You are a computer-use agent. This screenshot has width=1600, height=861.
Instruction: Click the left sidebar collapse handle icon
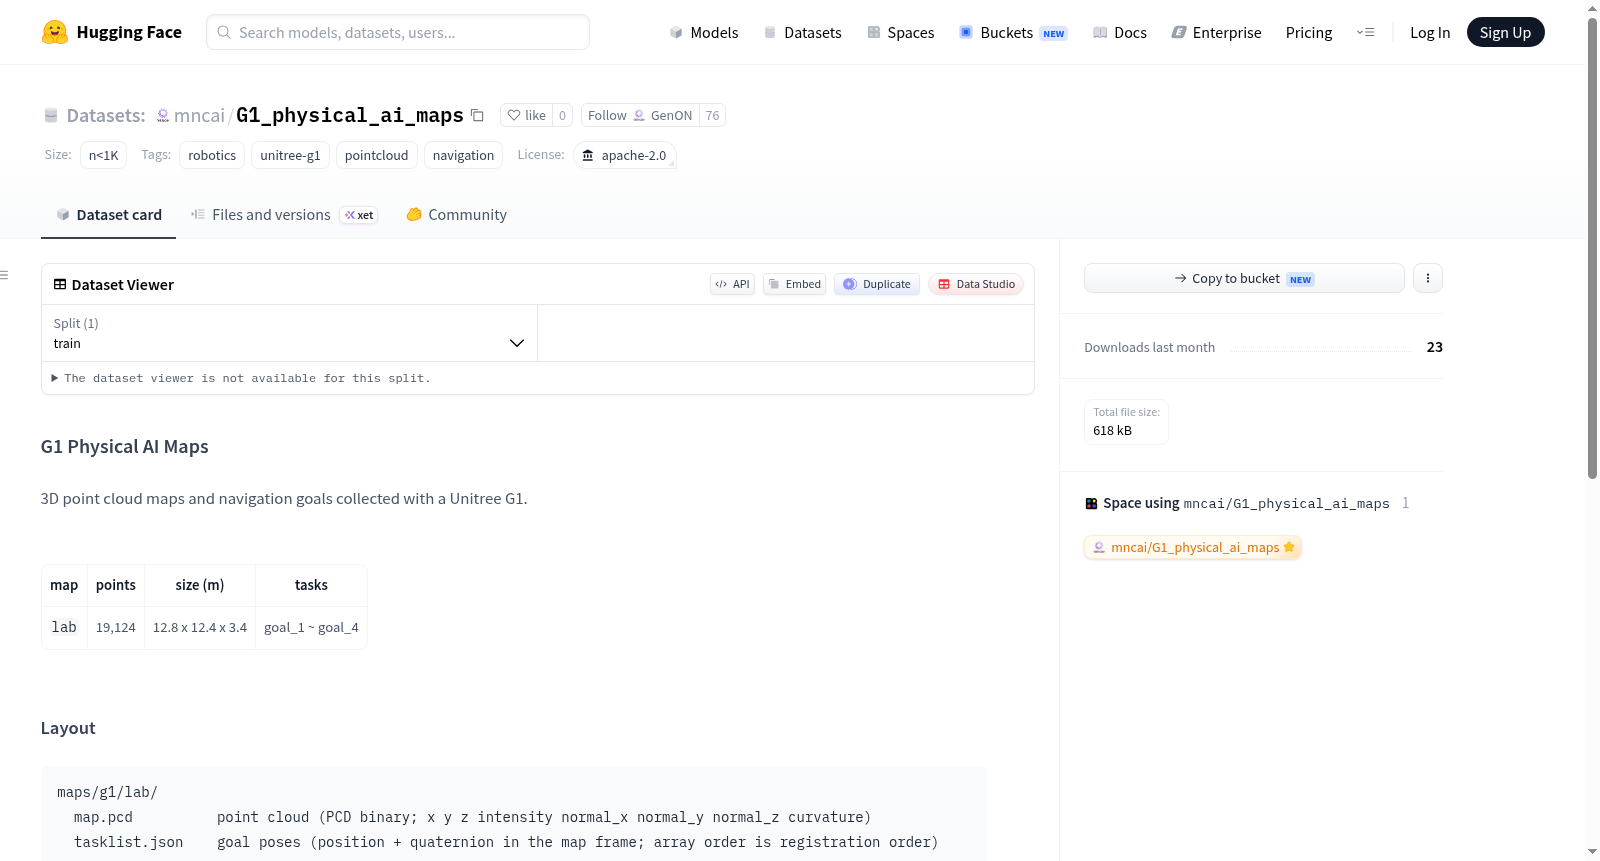pyautogui.click(x=5, y=275)
